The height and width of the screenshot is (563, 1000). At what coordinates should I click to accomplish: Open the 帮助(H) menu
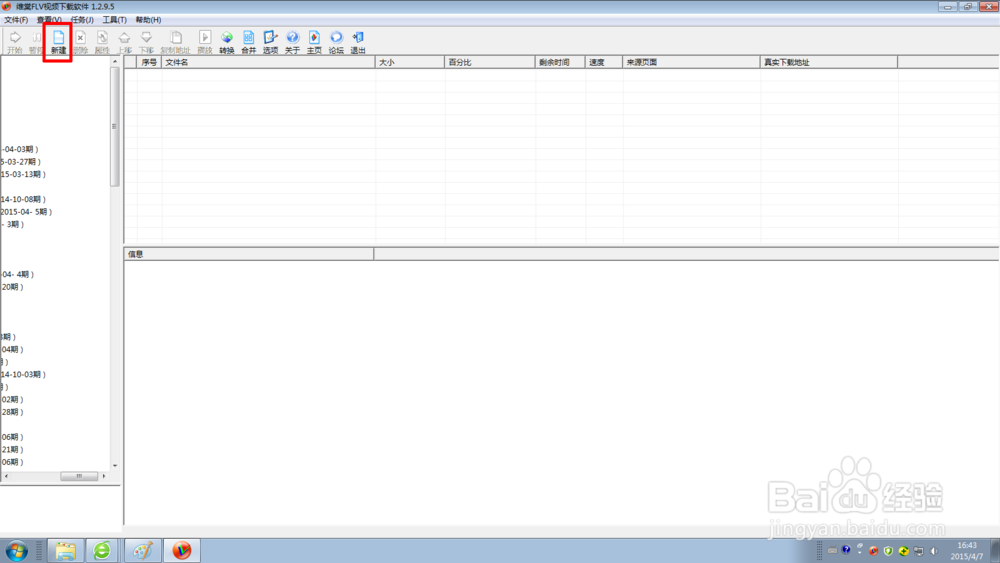tap(148, 20)
